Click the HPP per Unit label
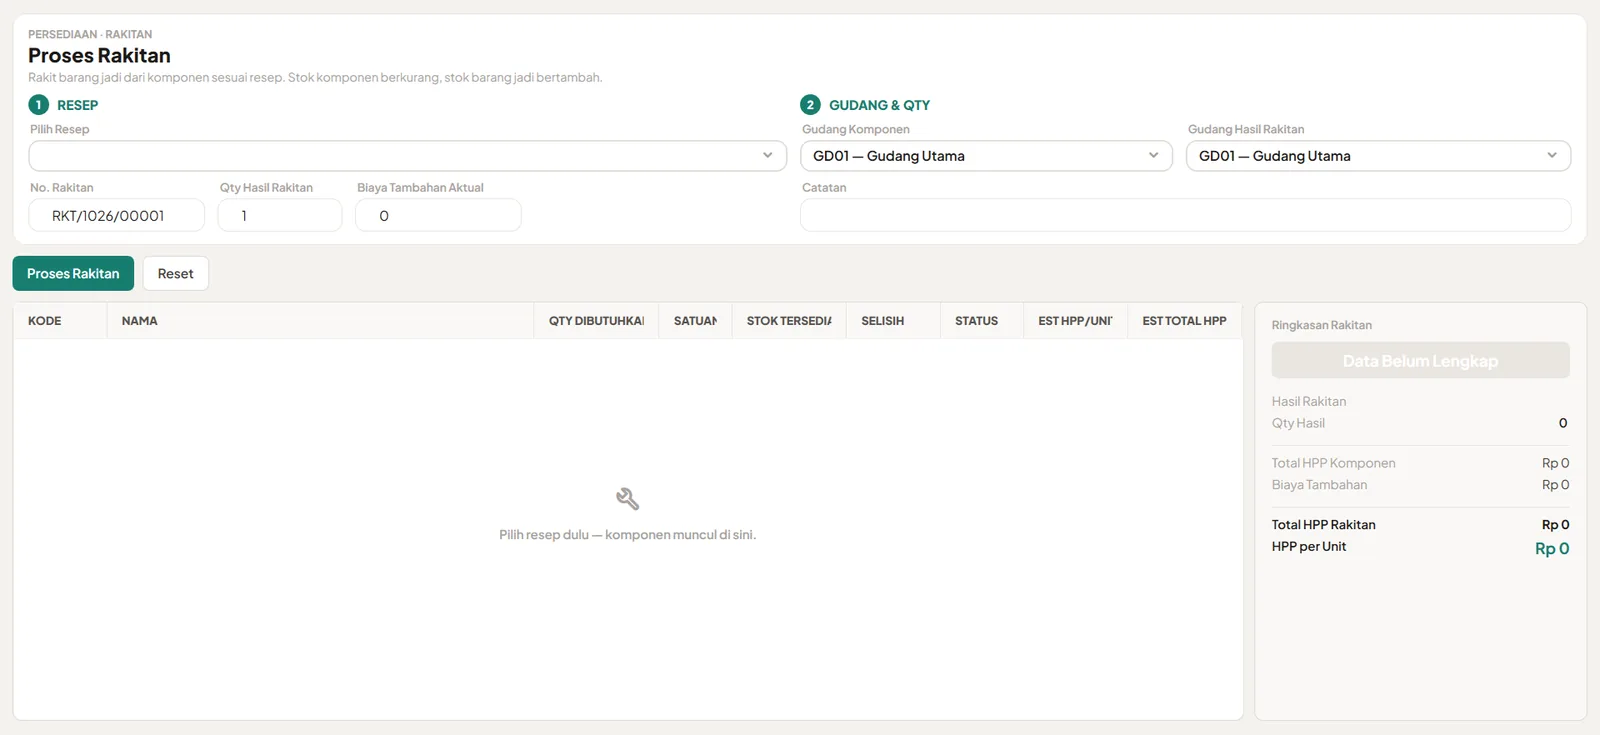The image size is (1600, 735). point(1309,546)
